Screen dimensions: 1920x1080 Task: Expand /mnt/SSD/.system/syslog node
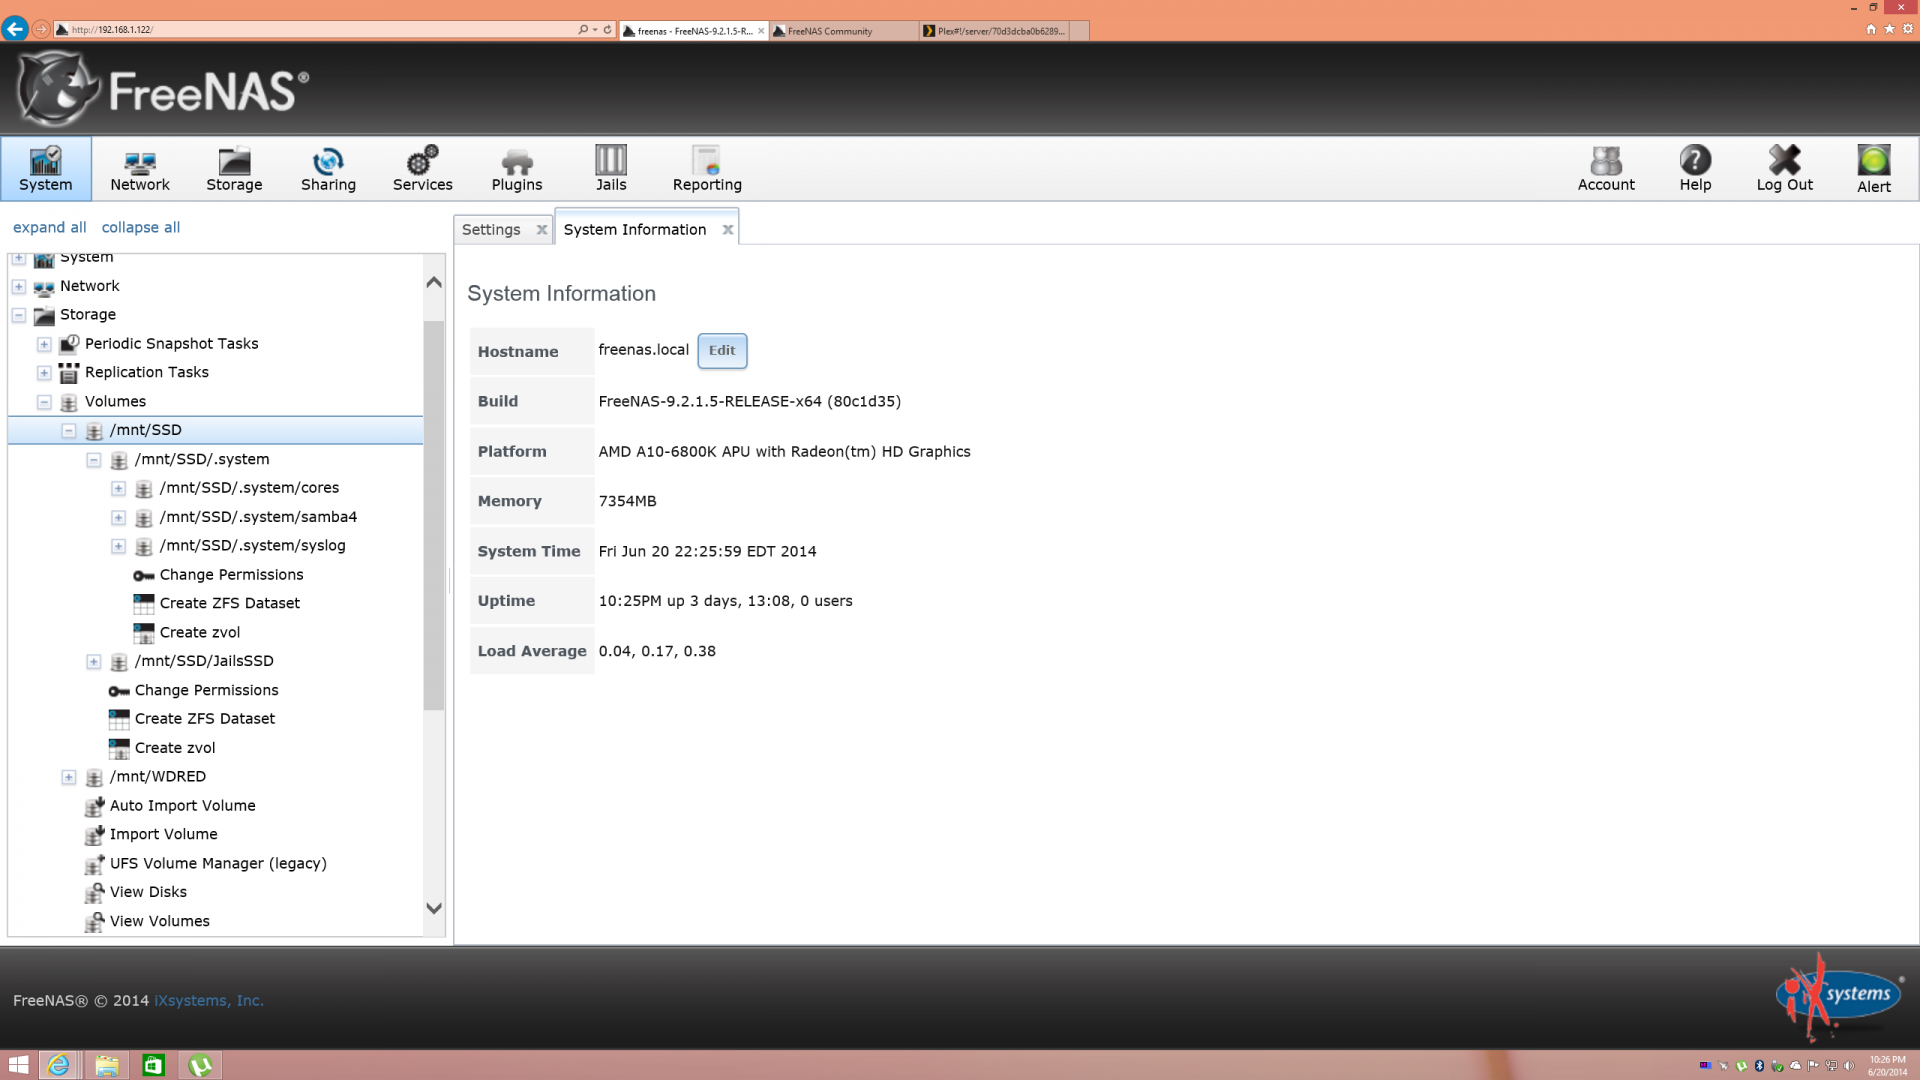119,546
